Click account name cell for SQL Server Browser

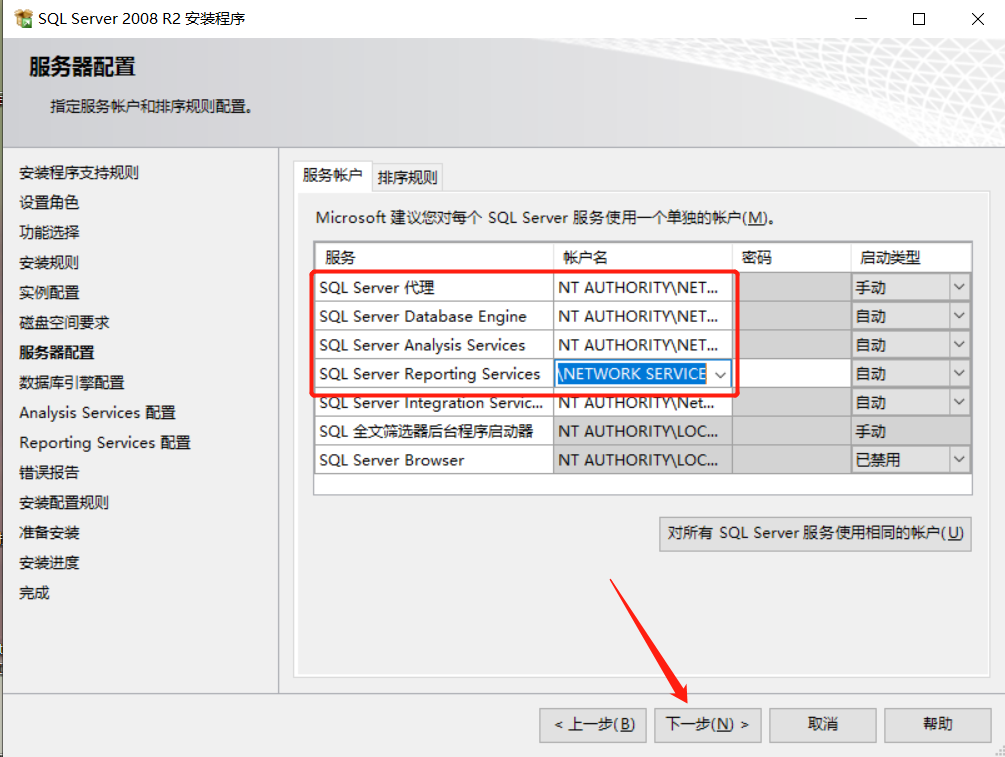(x=643, y=460)
